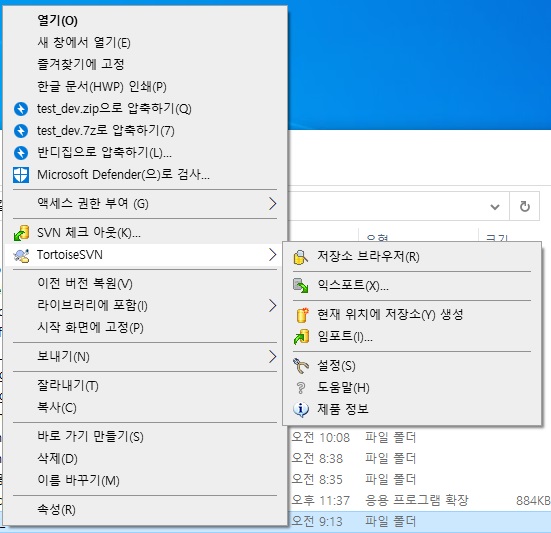Click the 도움말 question mark icon
This screenshot has height=533, width=551.
[x=301, y=388]
